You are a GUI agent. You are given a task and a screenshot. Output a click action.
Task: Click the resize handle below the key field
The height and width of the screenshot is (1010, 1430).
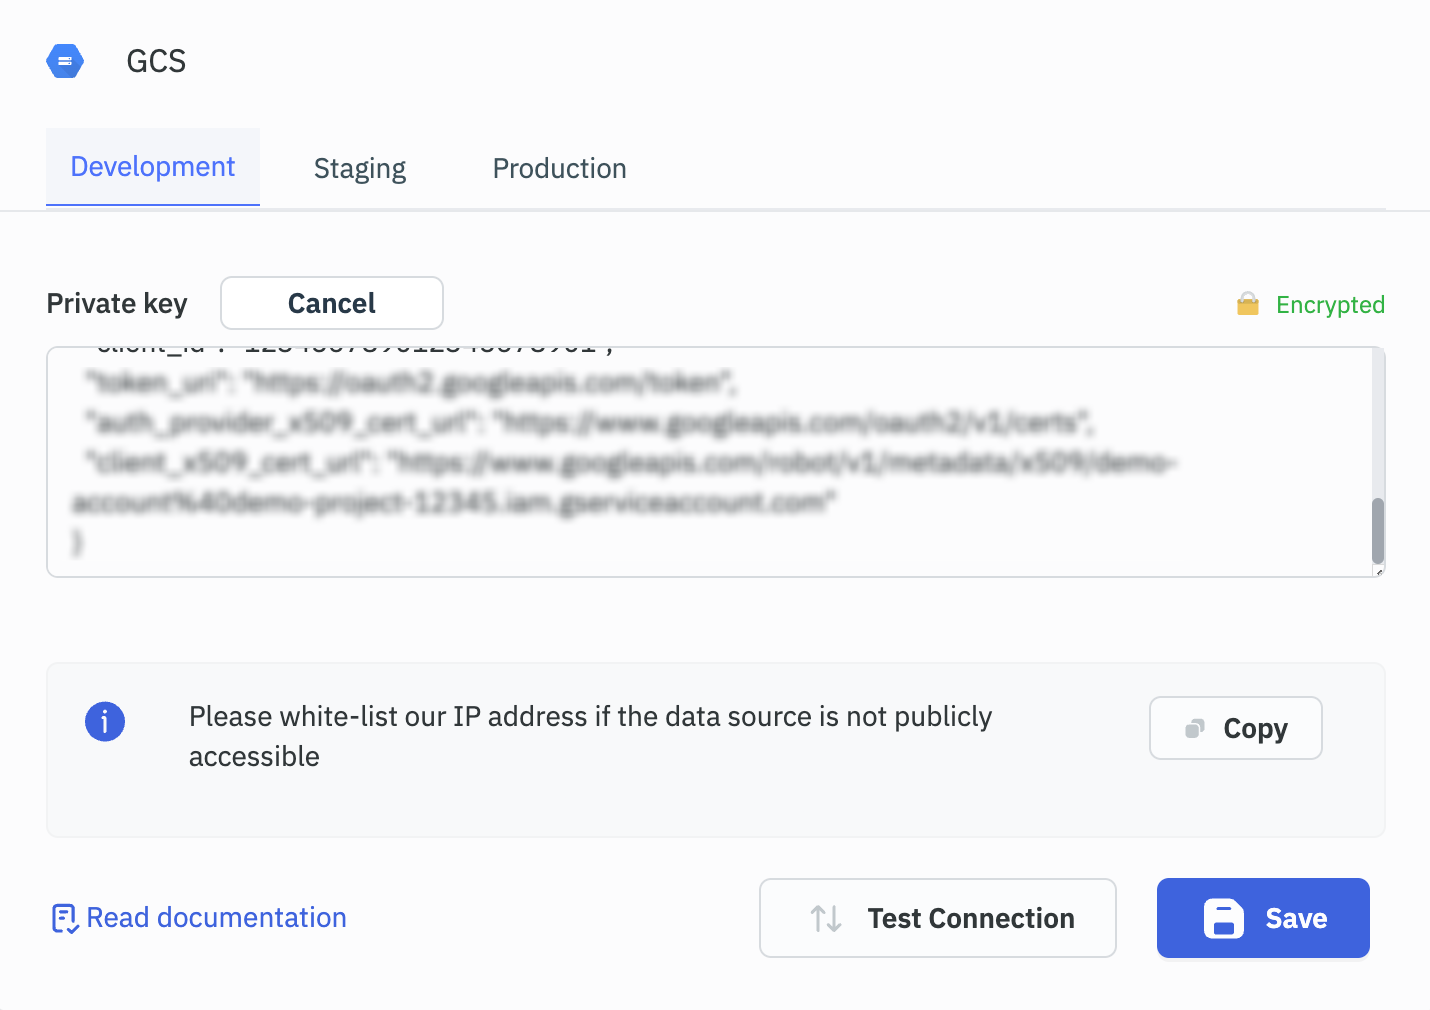pyautogui.click(x=1381, y=570)
